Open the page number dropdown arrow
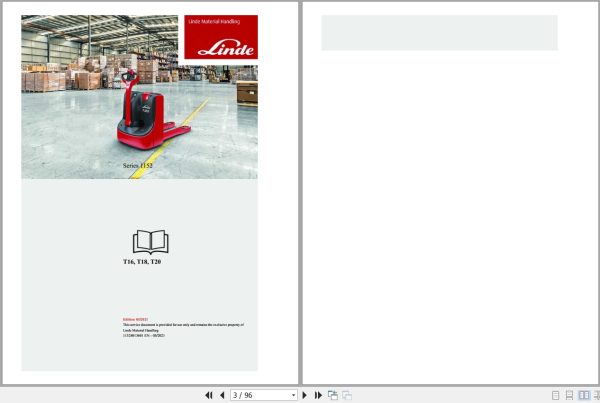600x403 pixels. click(293, 395)
